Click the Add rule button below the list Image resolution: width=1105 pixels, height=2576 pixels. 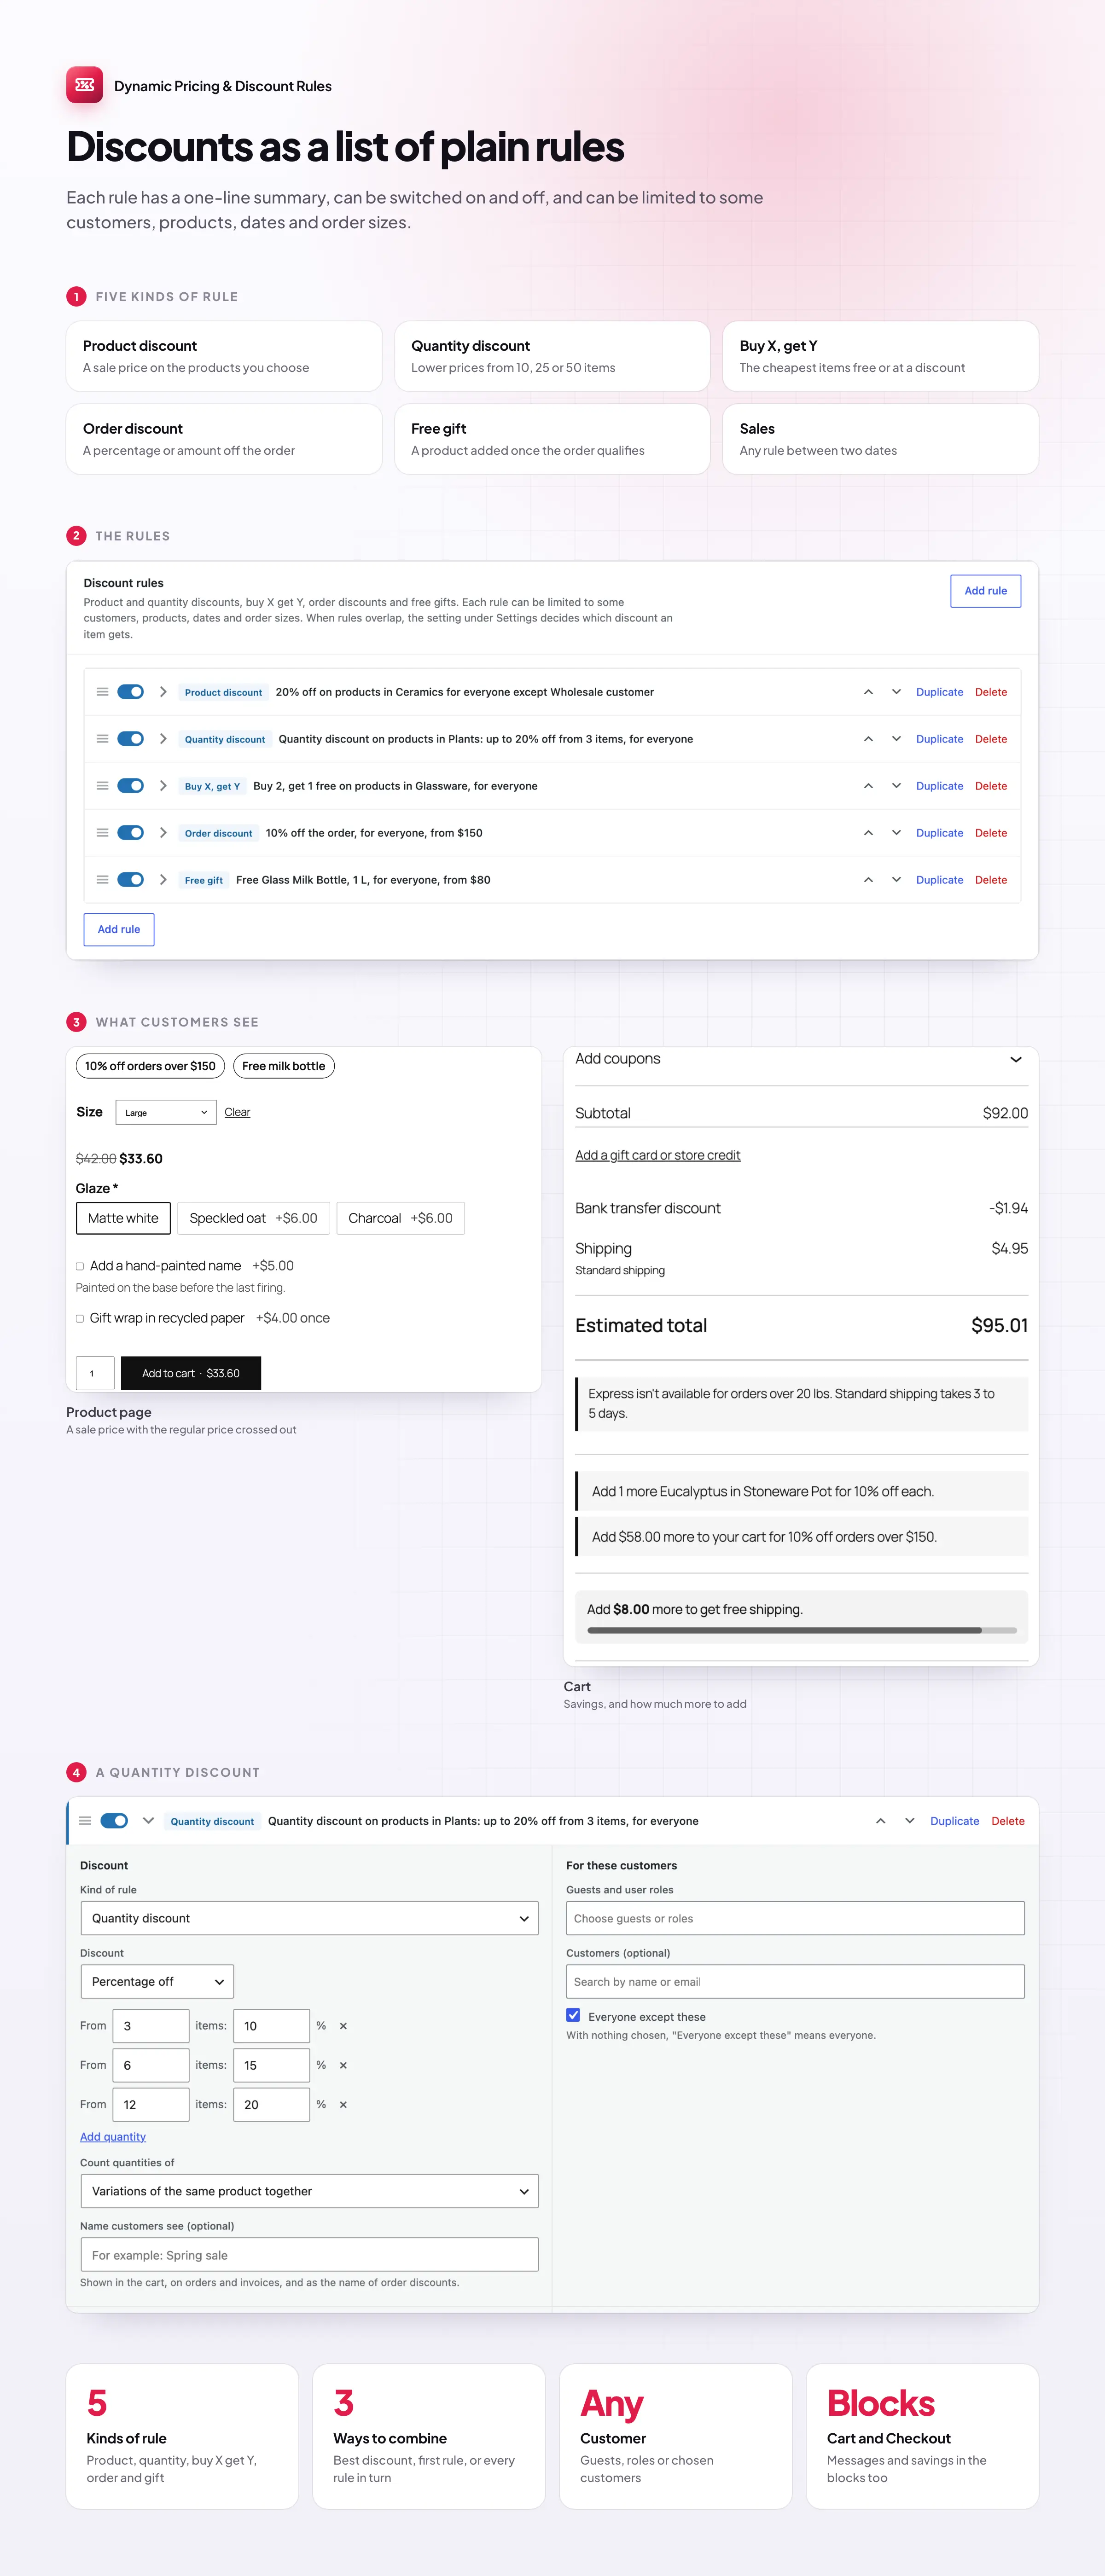pos(119,930)
